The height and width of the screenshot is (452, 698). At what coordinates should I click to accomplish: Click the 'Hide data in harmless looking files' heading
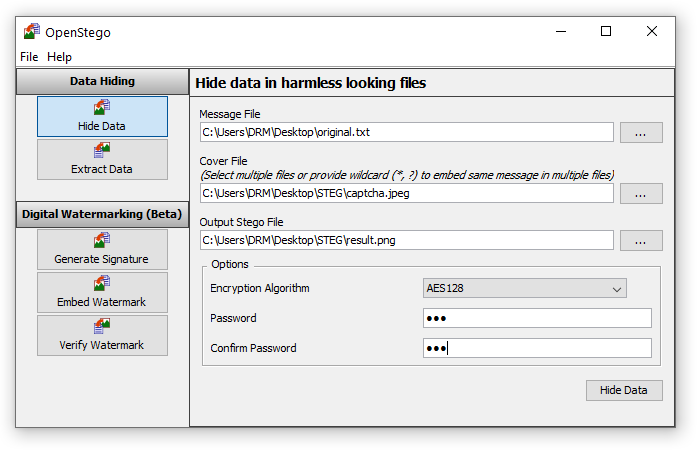[311, 83]
